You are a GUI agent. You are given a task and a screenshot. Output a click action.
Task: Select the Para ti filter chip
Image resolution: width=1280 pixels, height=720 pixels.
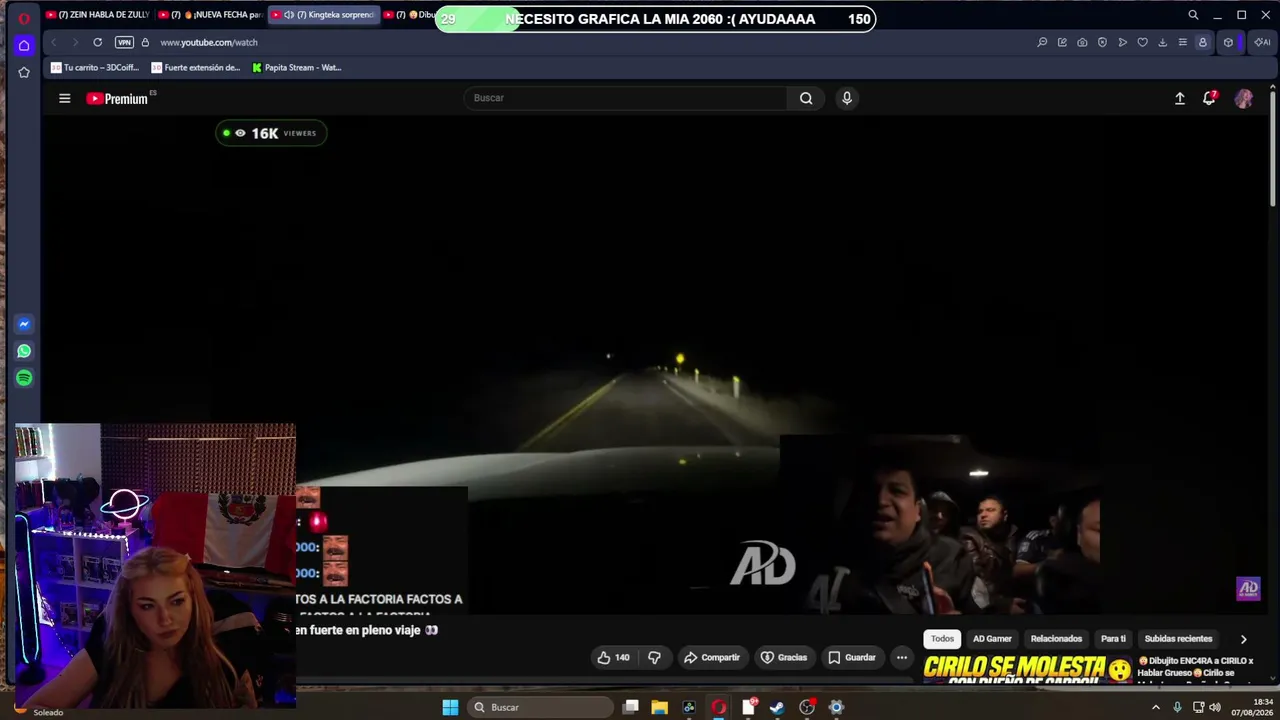click(x=1113, y=639)
